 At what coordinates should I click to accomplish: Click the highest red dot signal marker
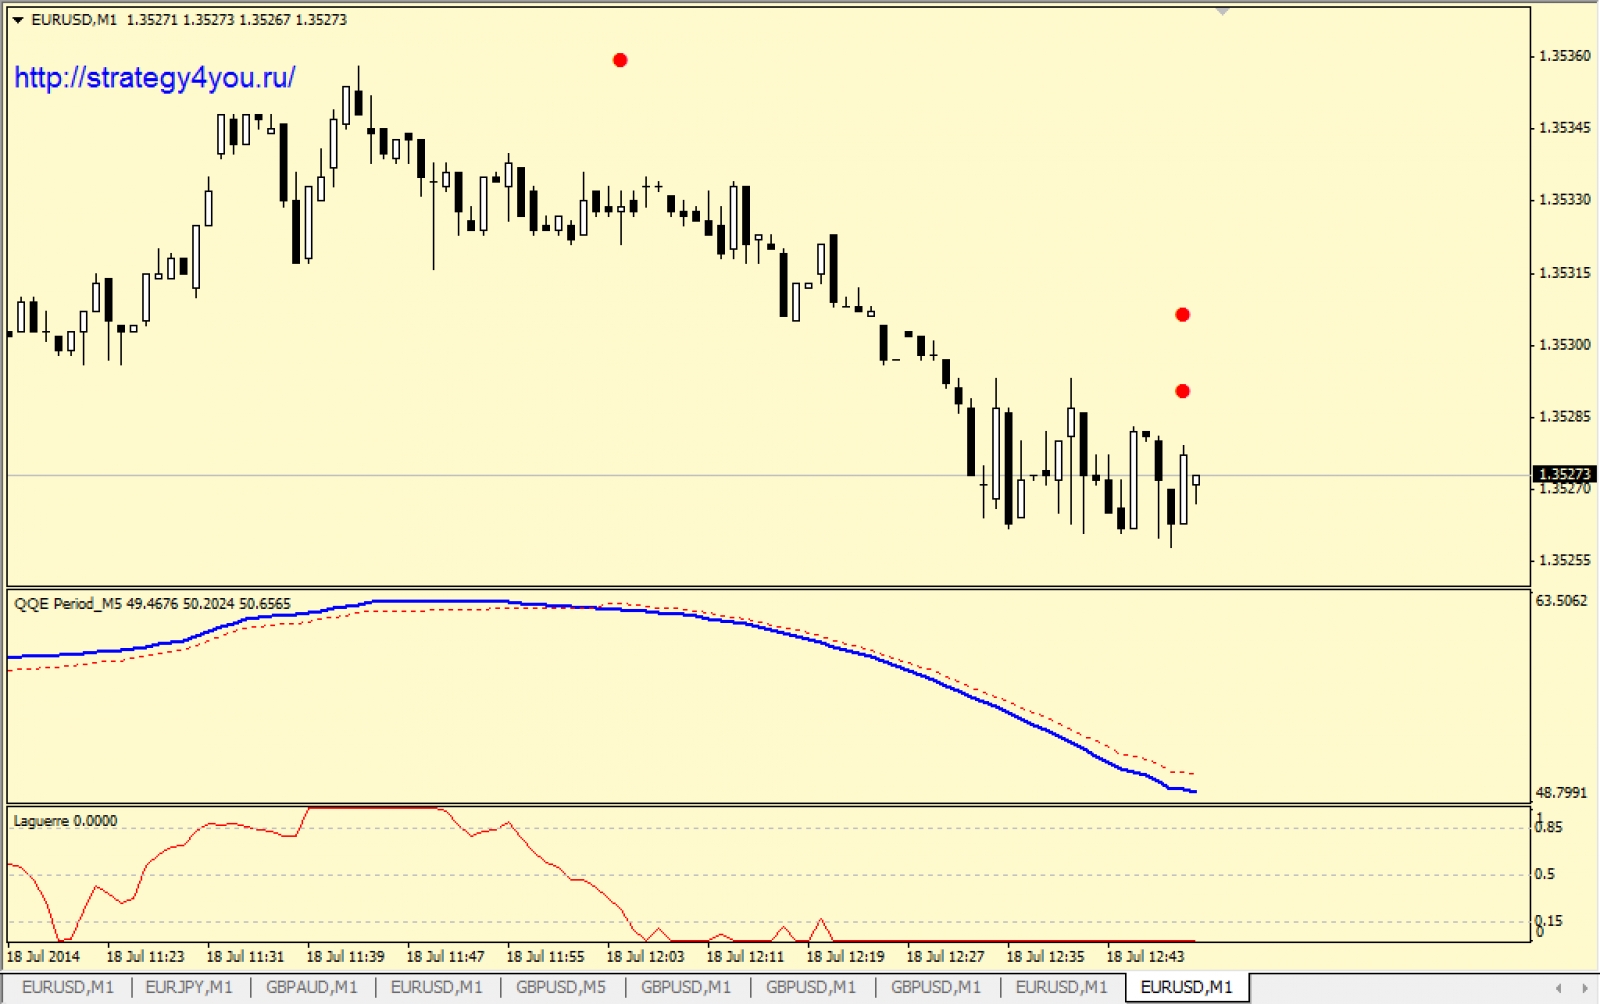point(620,60)
